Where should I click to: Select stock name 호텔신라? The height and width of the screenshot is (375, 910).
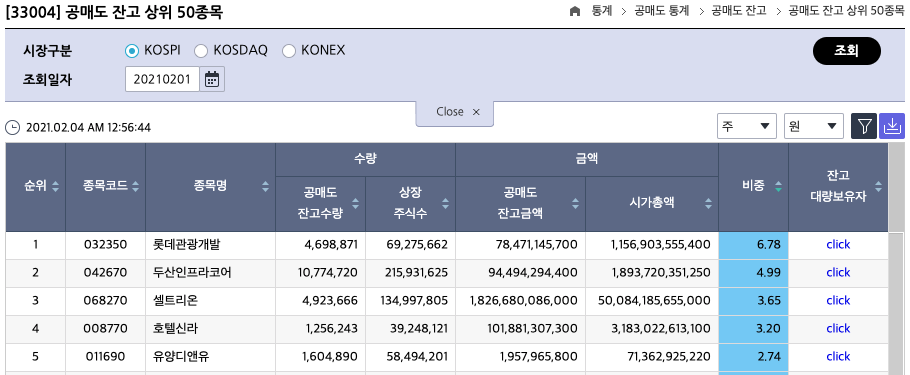click(176, 328)
